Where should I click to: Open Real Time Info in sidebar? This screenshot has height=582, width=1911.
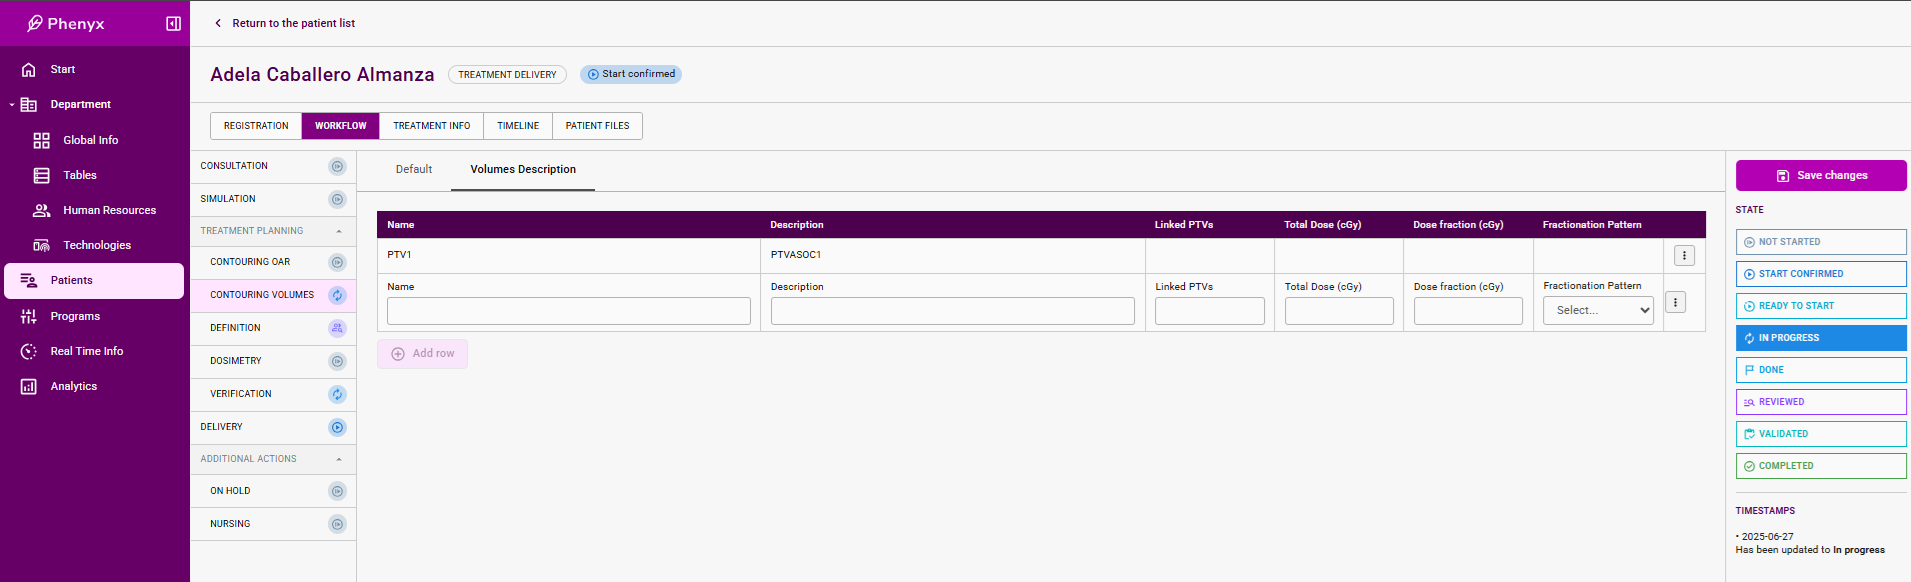[x=86, y=351]
